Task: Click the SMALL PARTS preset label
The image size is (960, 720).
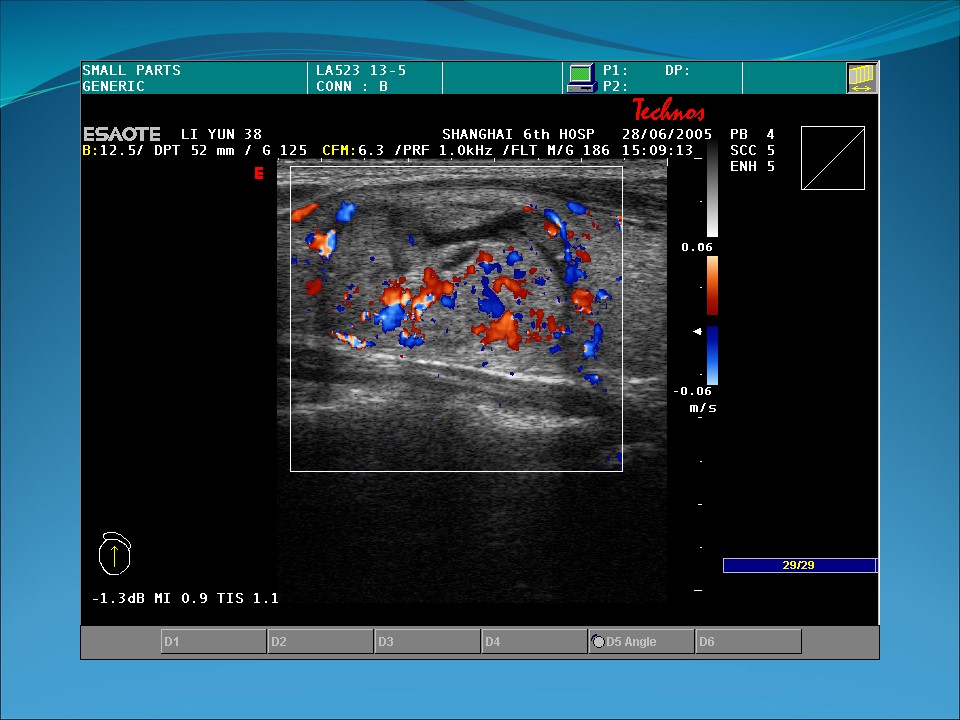Action: [132, 70]
